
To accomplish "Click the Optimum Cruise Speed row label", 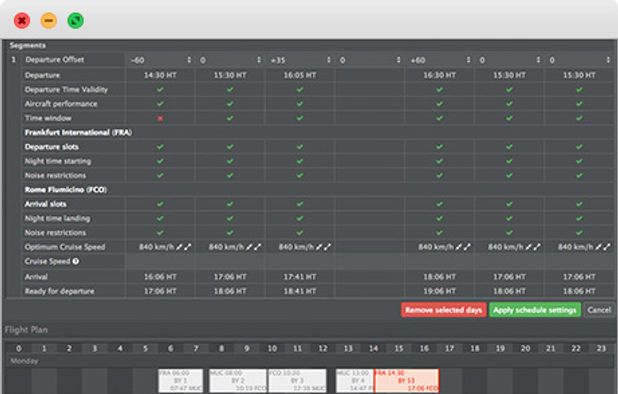I will (x=65, y=247).
